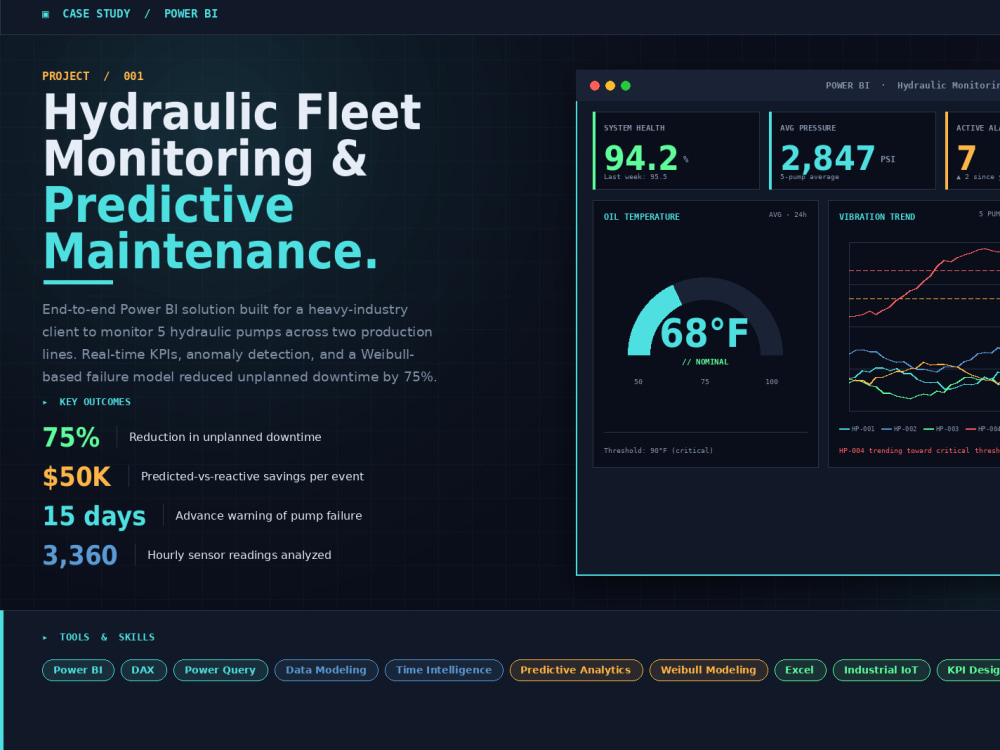Click the triangle marker before TOOLS & SKILLS
The height and width of the screenshot is (750, 1000).
(45, 637)
